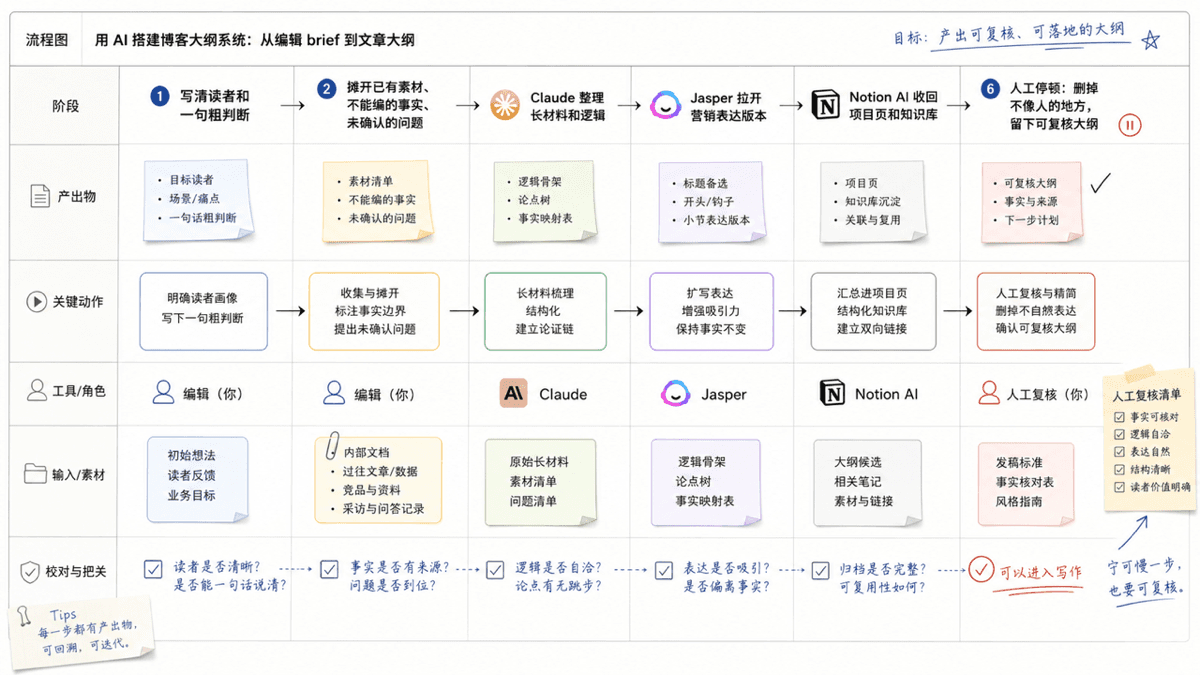Viewport: 1200px width, 675px height.
Task: Toggle the checkbox for 逻辑是否自洽？
Action: pos(494,570)
